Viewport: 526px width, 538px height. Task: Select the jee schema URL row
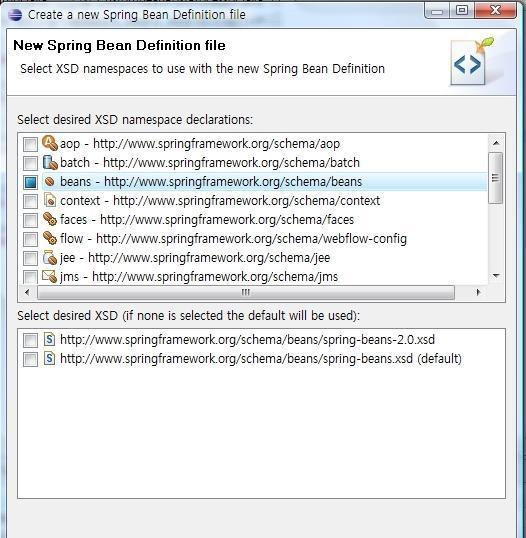(x=195, y=257)
